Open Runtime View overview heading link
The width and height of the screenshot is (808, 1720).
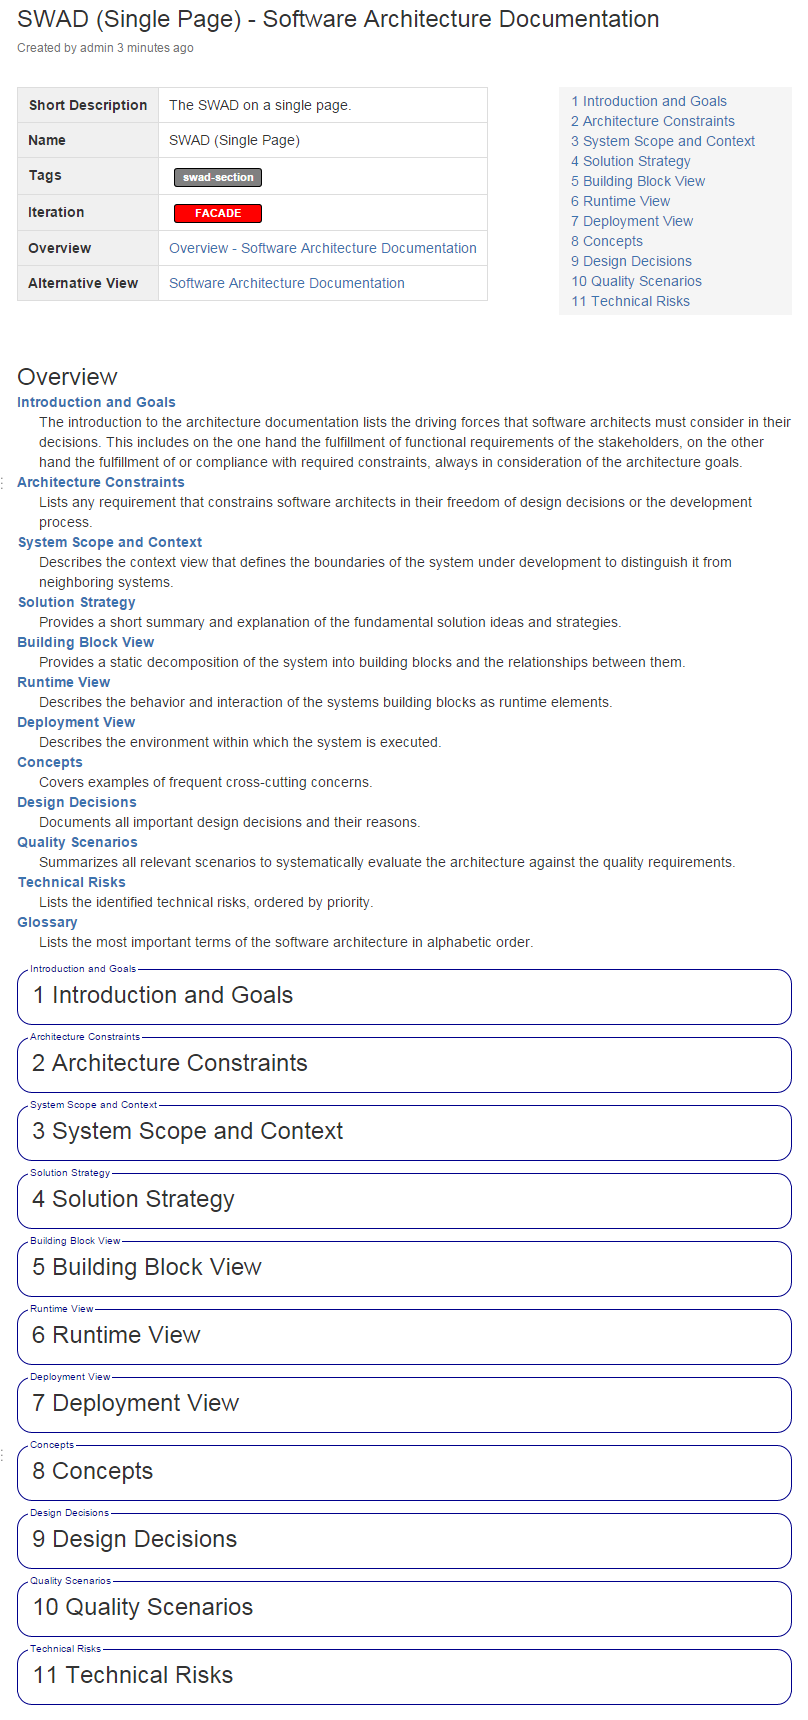click(64, 682)
